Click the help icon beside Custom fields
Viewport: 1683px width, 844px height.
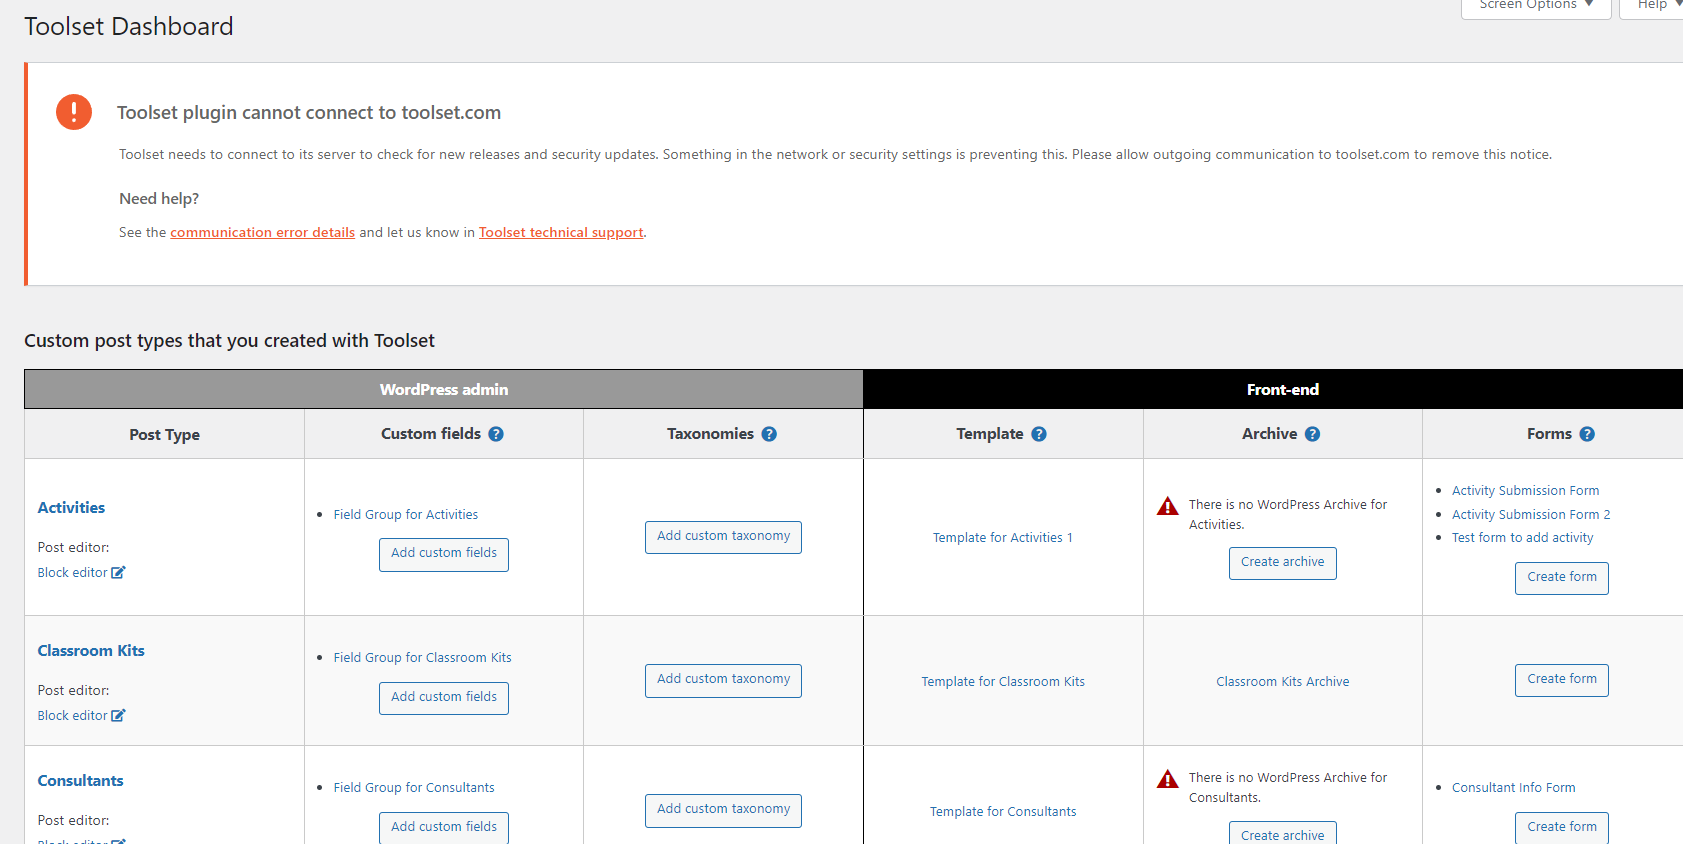pyautogui.click(x=496, y=434)
